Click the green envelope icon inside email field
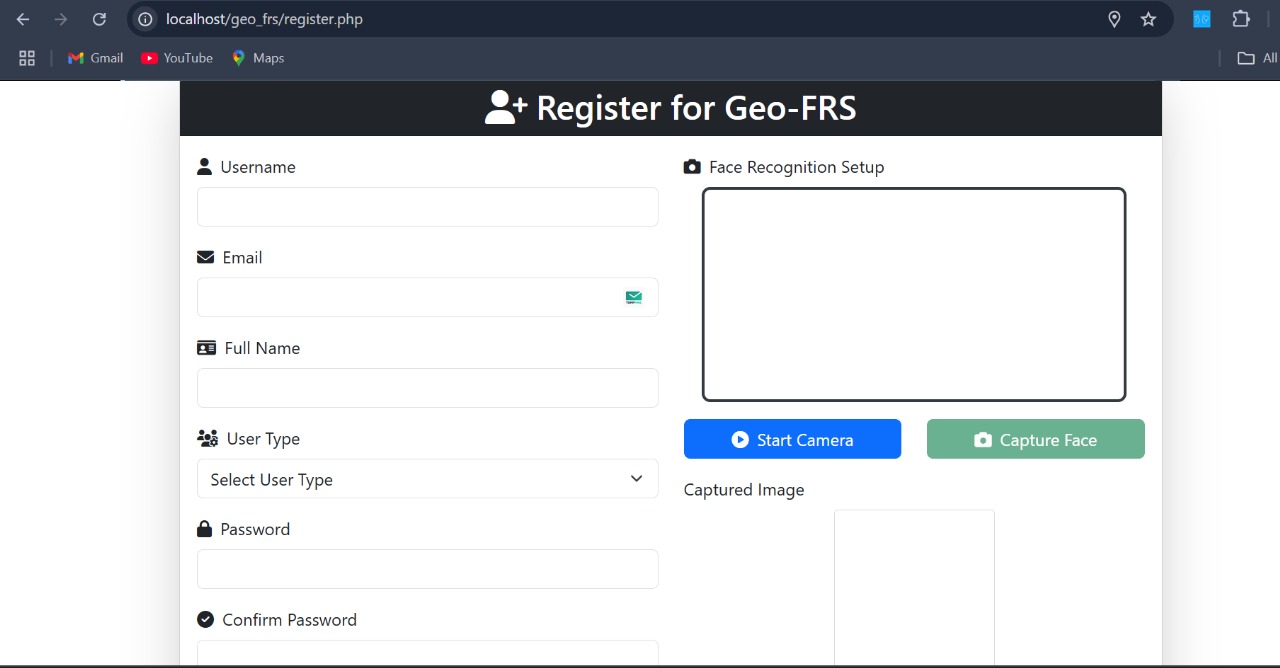Screen dimensions: 1280x668 click(633, 297)
